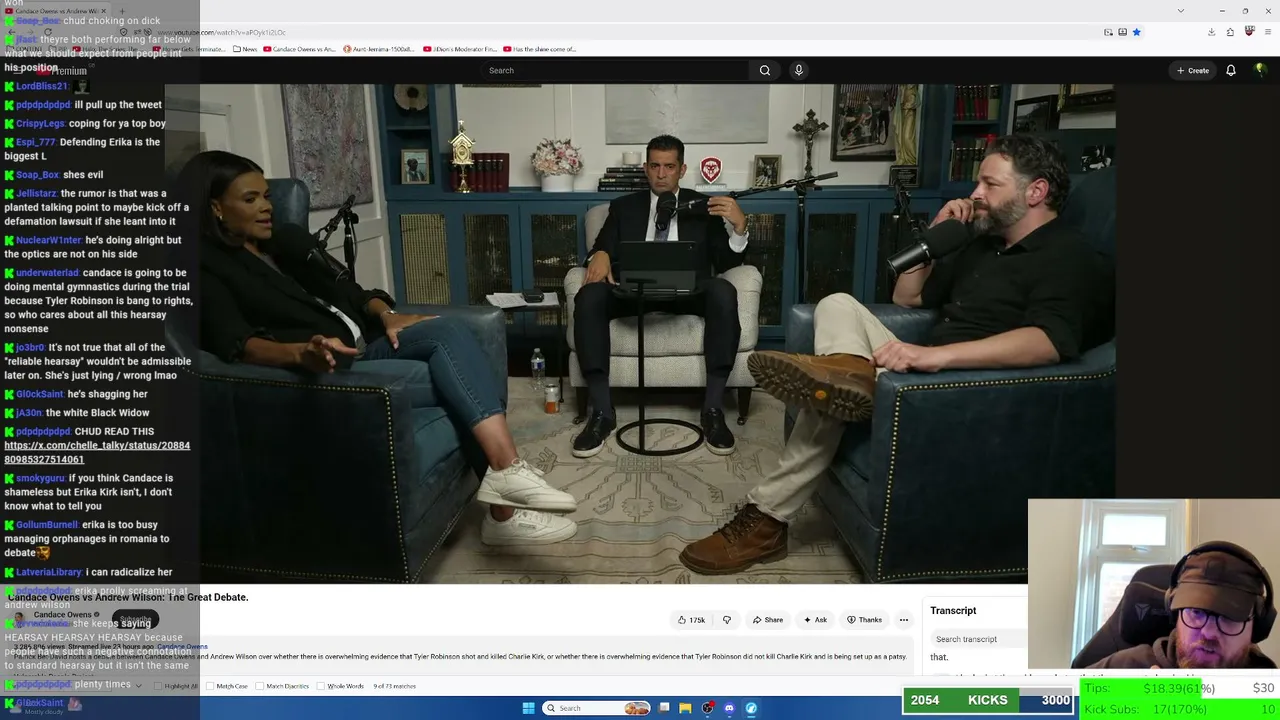
Task: Focus the YouTube search field
Action: click(x=617, y=70)
